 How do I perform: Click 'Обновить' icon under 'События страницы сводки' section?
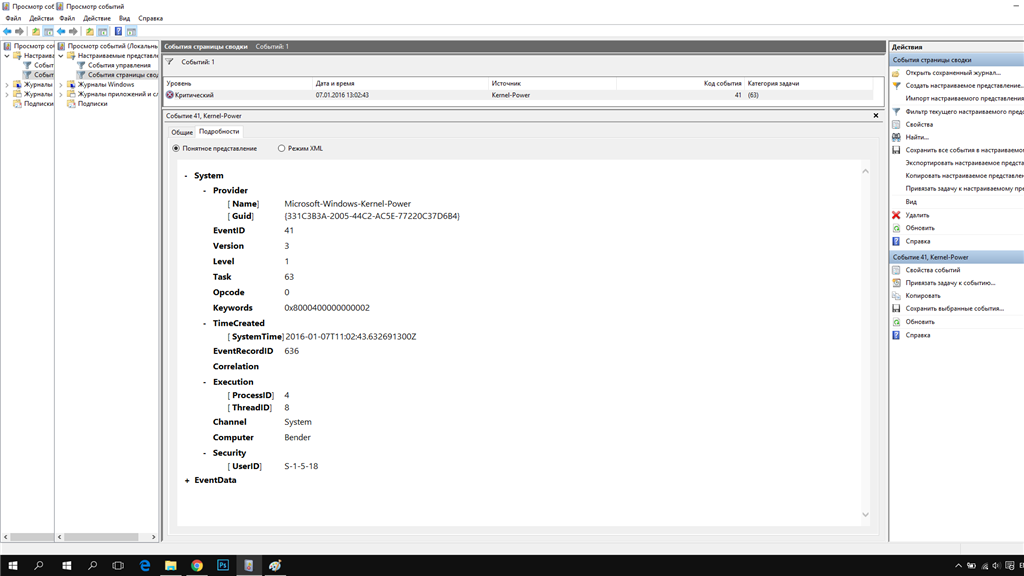click(896, 228)
